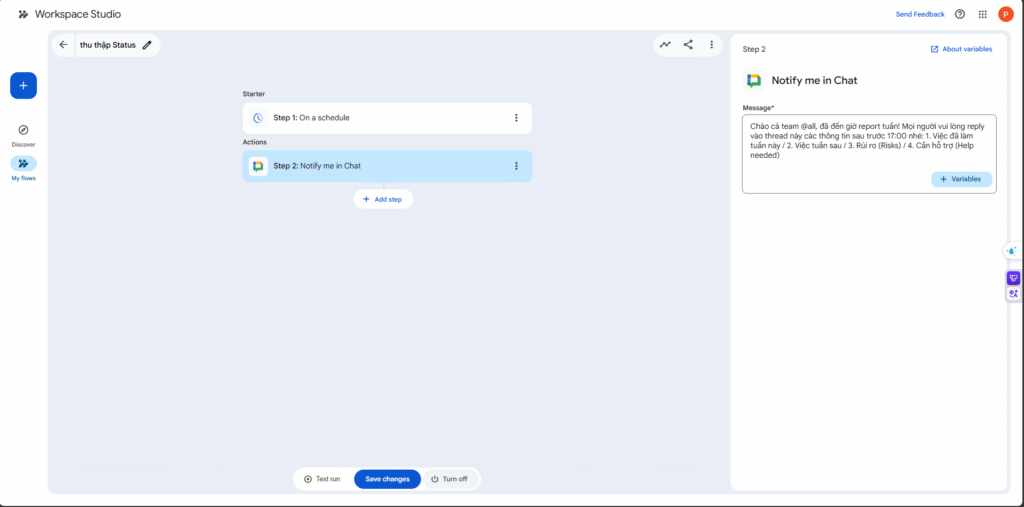Click the blue plus create button
The image size is (1024, 507).
23,86
